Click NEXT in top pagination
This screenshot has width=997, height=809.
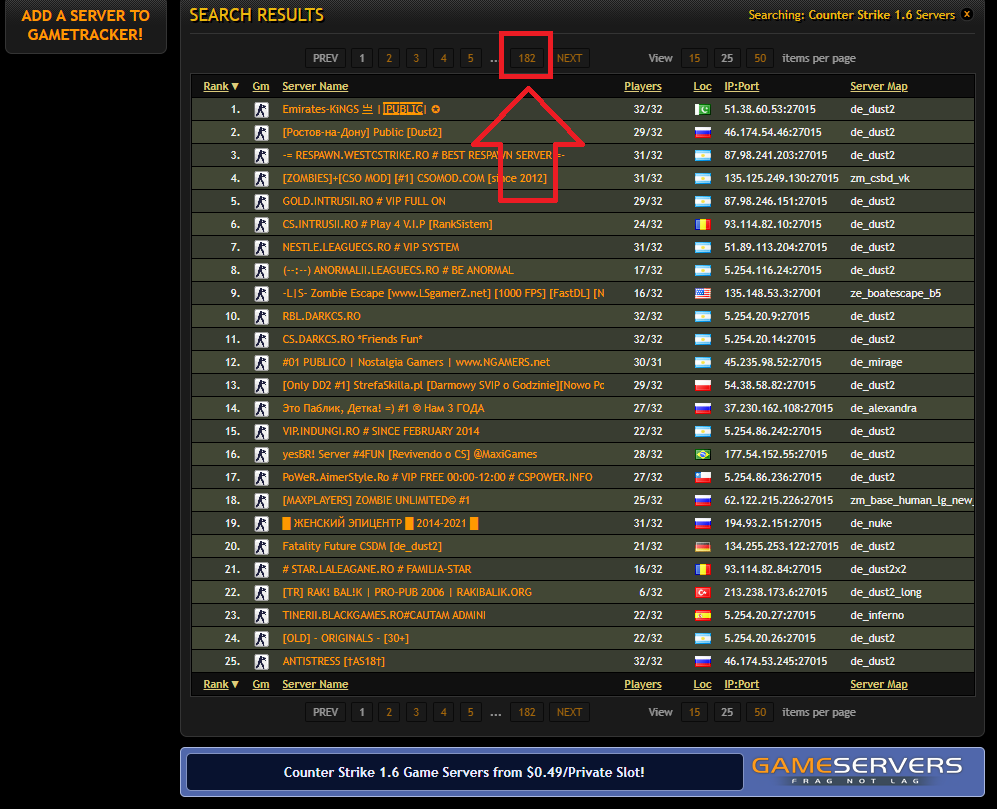[569, 58]
